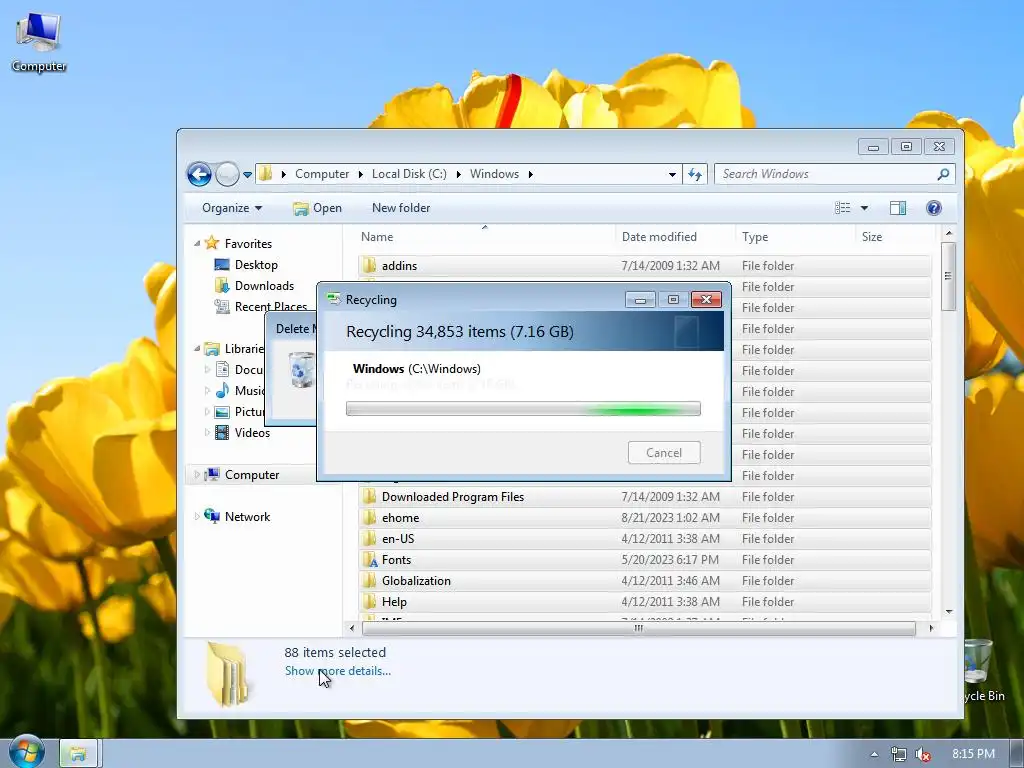Open the address bar history dropdown
The height and width of the screenshot is (768, 1024).
pyautogui.click(x=672, y=174)
